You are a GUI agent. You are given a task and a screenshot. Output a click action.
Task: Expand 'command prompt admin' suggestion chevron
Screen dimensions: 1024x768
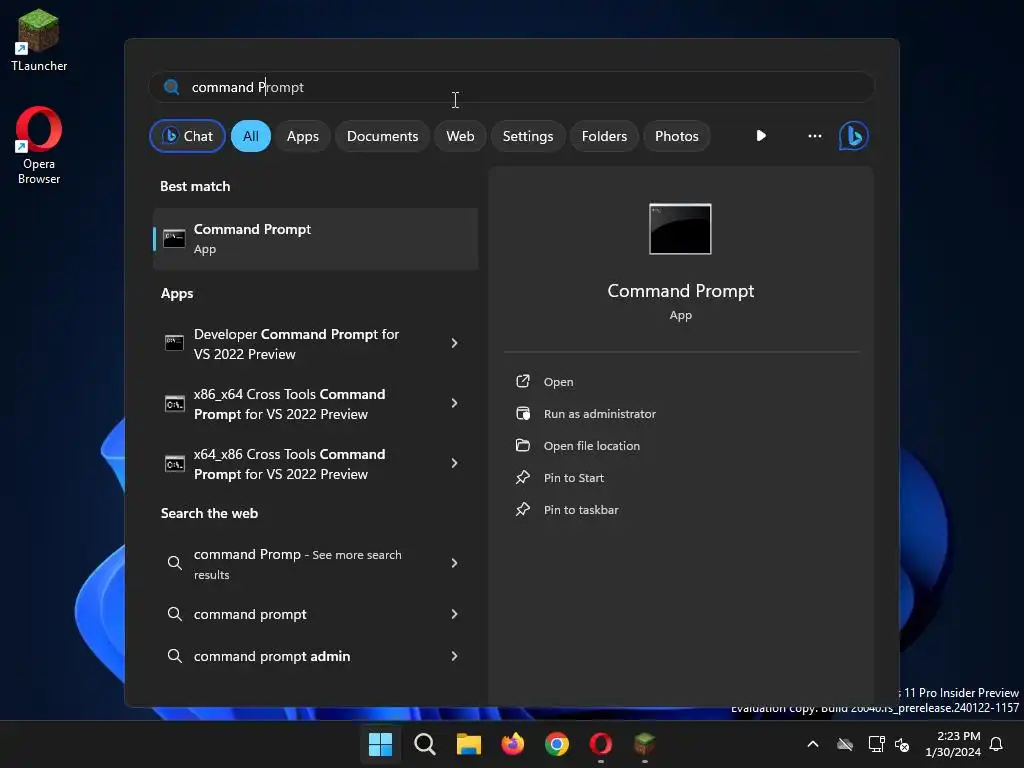pyautogui.click(x=455, y=656)
